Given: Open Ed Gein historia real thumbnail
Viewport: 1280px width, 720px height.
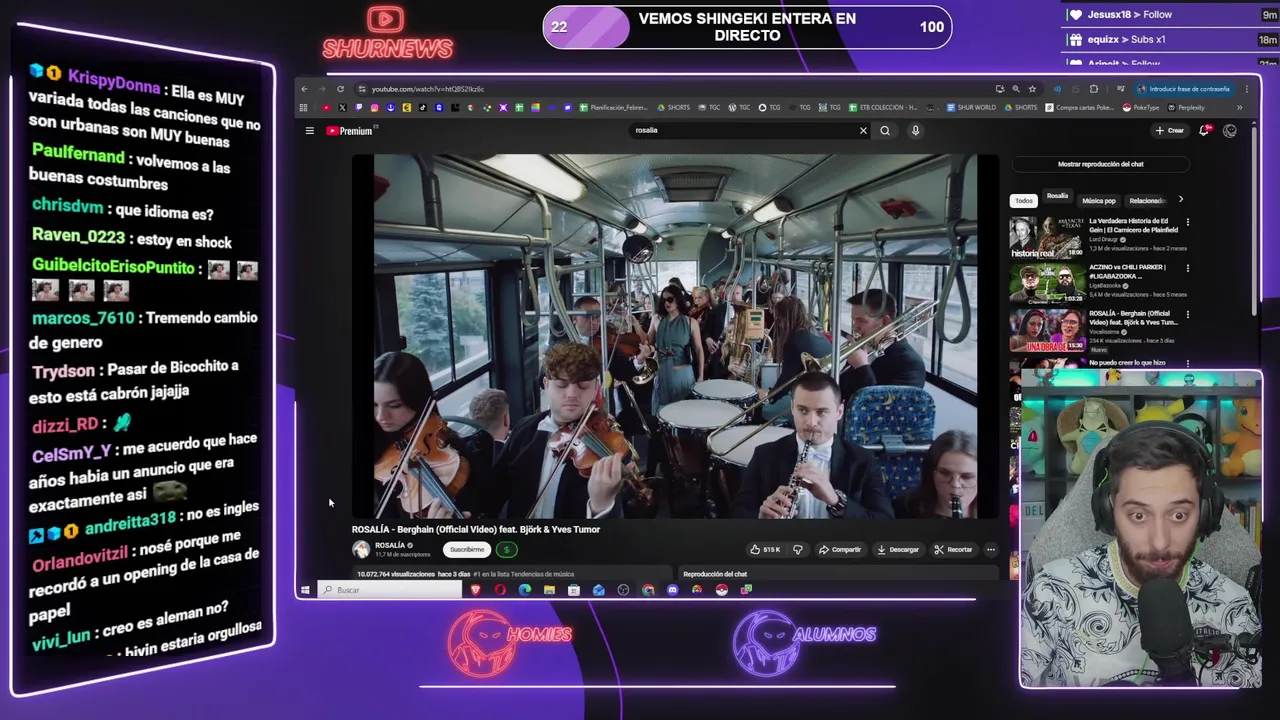Looking at the screenshot, I should click(x=1046, y=238).
